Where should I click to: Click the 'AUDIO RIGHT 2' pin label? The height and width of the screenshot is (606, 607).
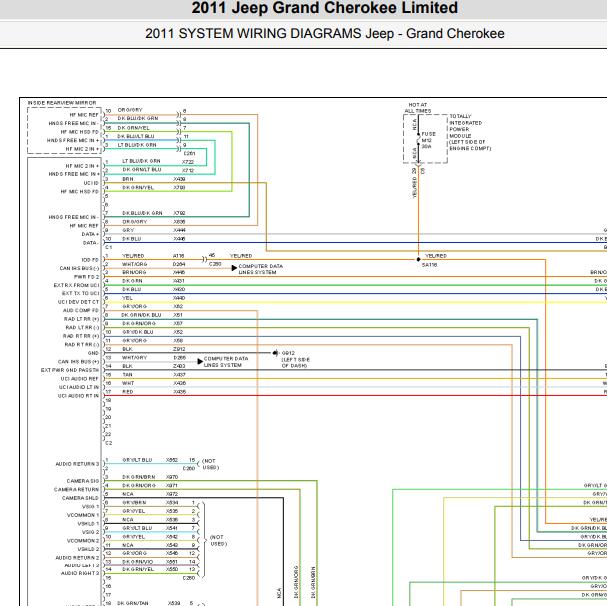click(80, 573)
